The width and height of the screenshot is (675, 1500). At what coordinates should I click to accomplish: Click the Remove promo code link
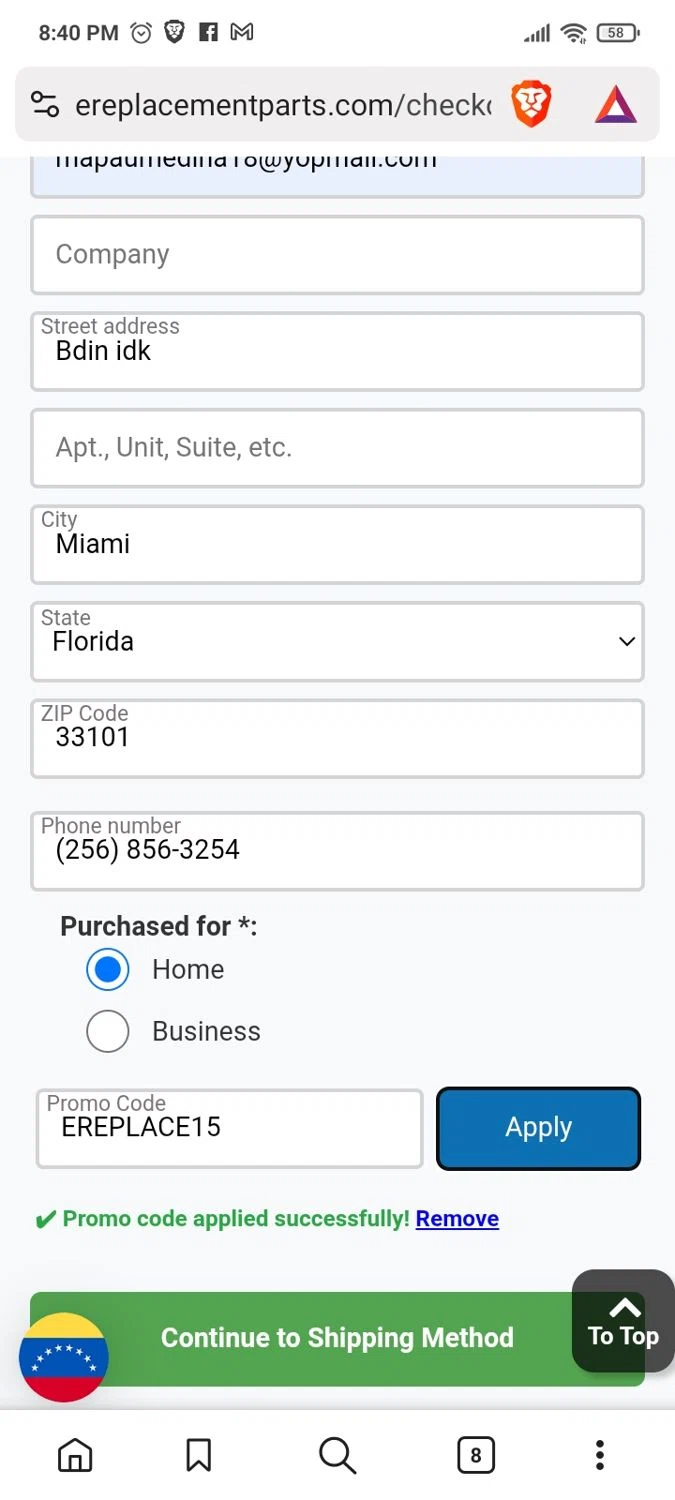[x=457, y=1218]
